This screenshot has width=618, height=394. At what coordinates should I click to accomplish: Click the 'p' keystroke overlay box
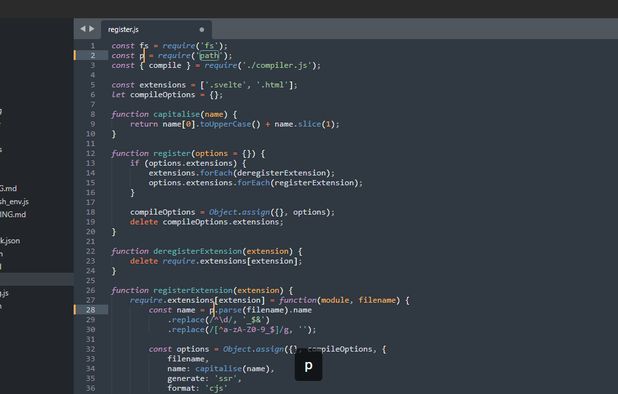[x=309, y=366]
